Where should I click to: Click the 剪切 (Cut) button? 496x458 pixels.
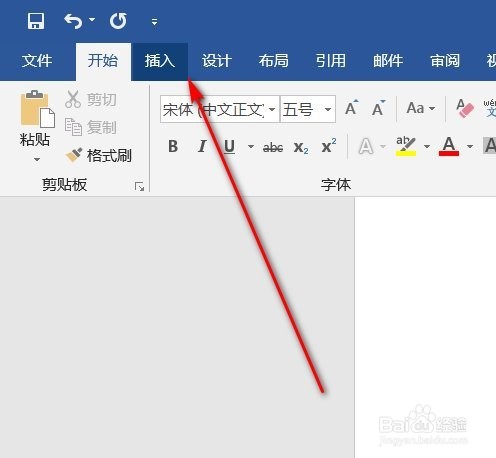point(91,99)
